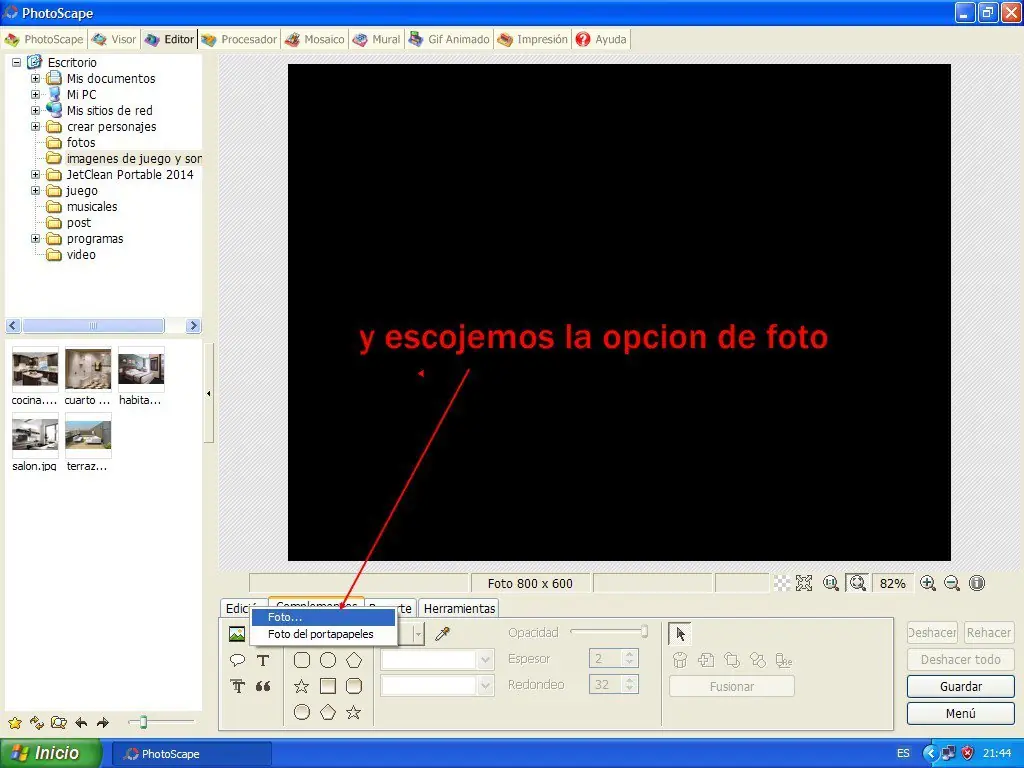This screenshot has height=768, width=1024.
Task: Click the Guardar button
Action: (x=961, y=686)
